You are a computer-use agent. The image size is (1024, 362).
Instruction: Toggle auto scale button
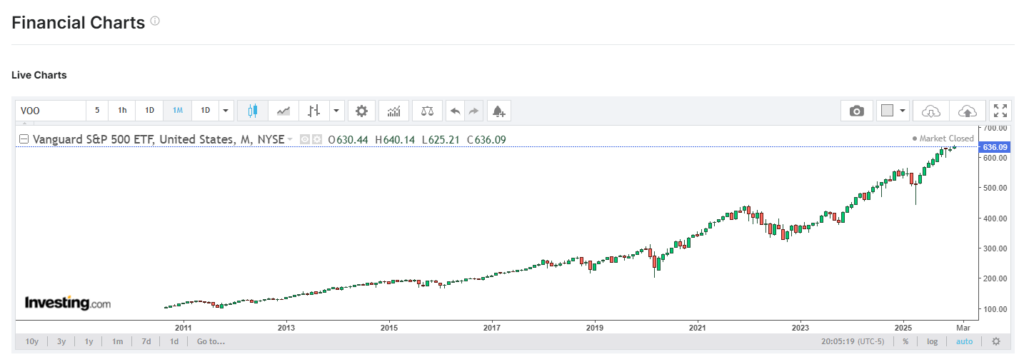(x=964, y=341)
